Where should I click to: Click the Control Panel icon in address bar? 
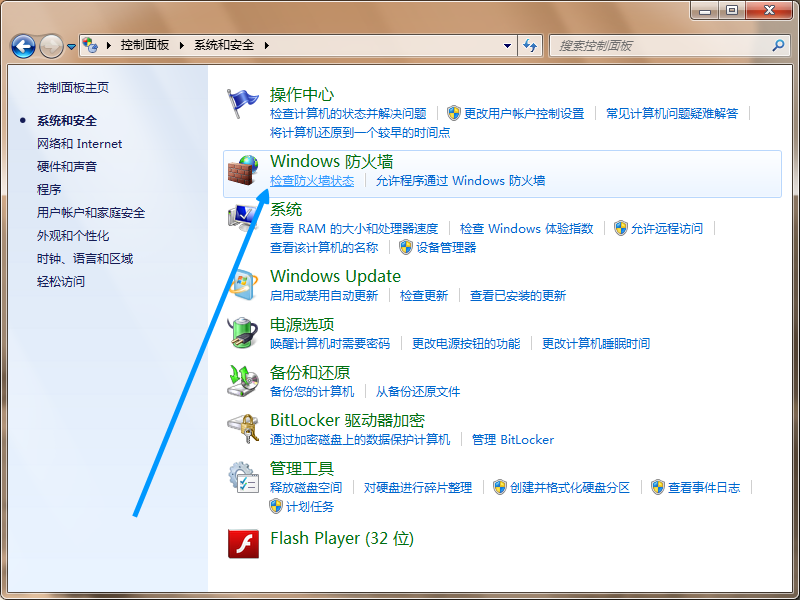pos(90,45)
